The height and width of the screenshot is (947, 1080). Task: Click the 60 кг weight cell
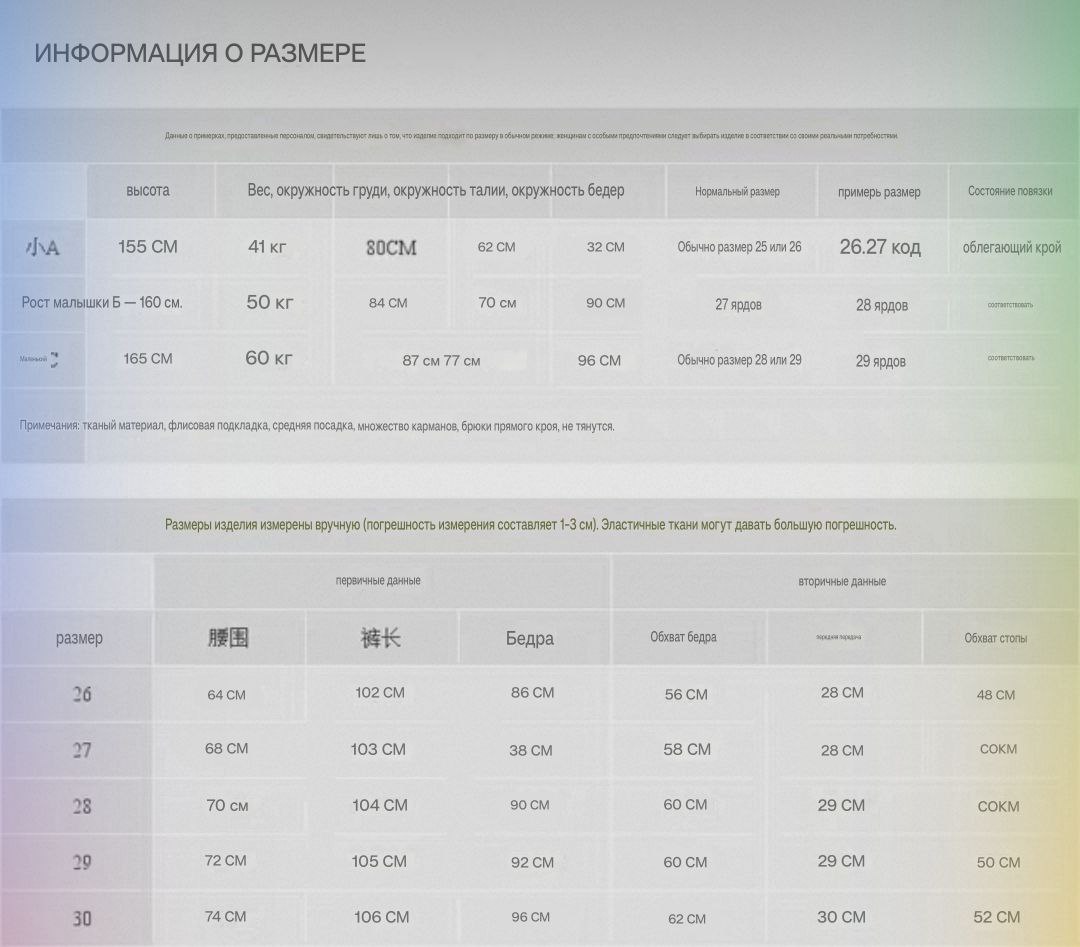coord(269,358)
